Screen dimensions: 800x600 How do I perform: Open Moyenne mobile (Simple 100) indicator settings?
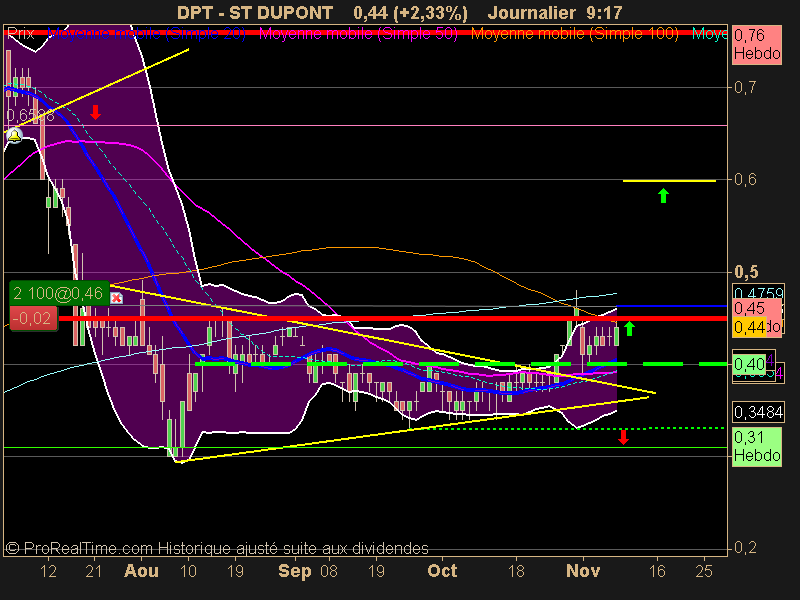coord(575,34)
